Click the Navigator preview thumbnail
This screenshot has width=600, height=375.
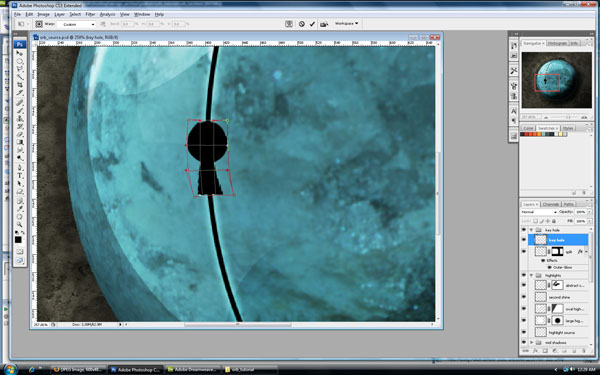(556, 80)
